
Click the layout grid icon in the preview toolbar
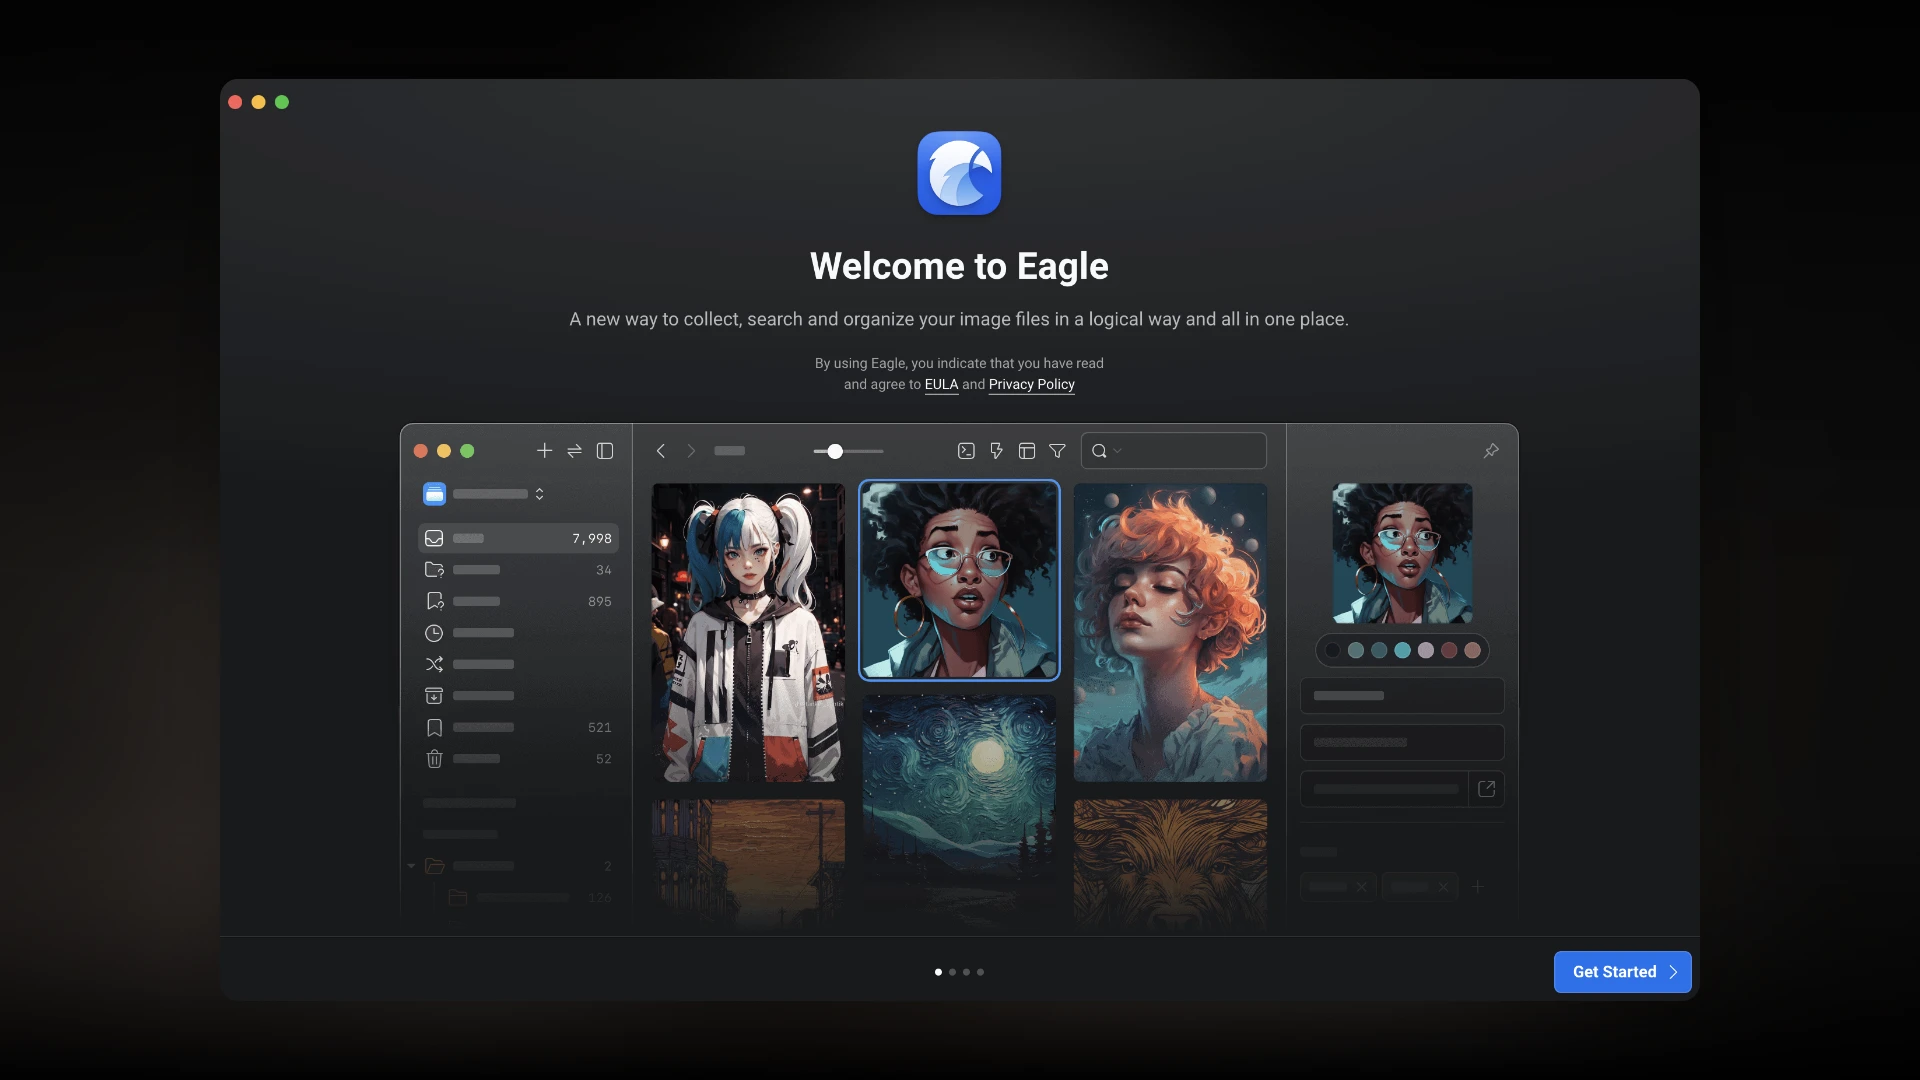[x=1027, y=451]
